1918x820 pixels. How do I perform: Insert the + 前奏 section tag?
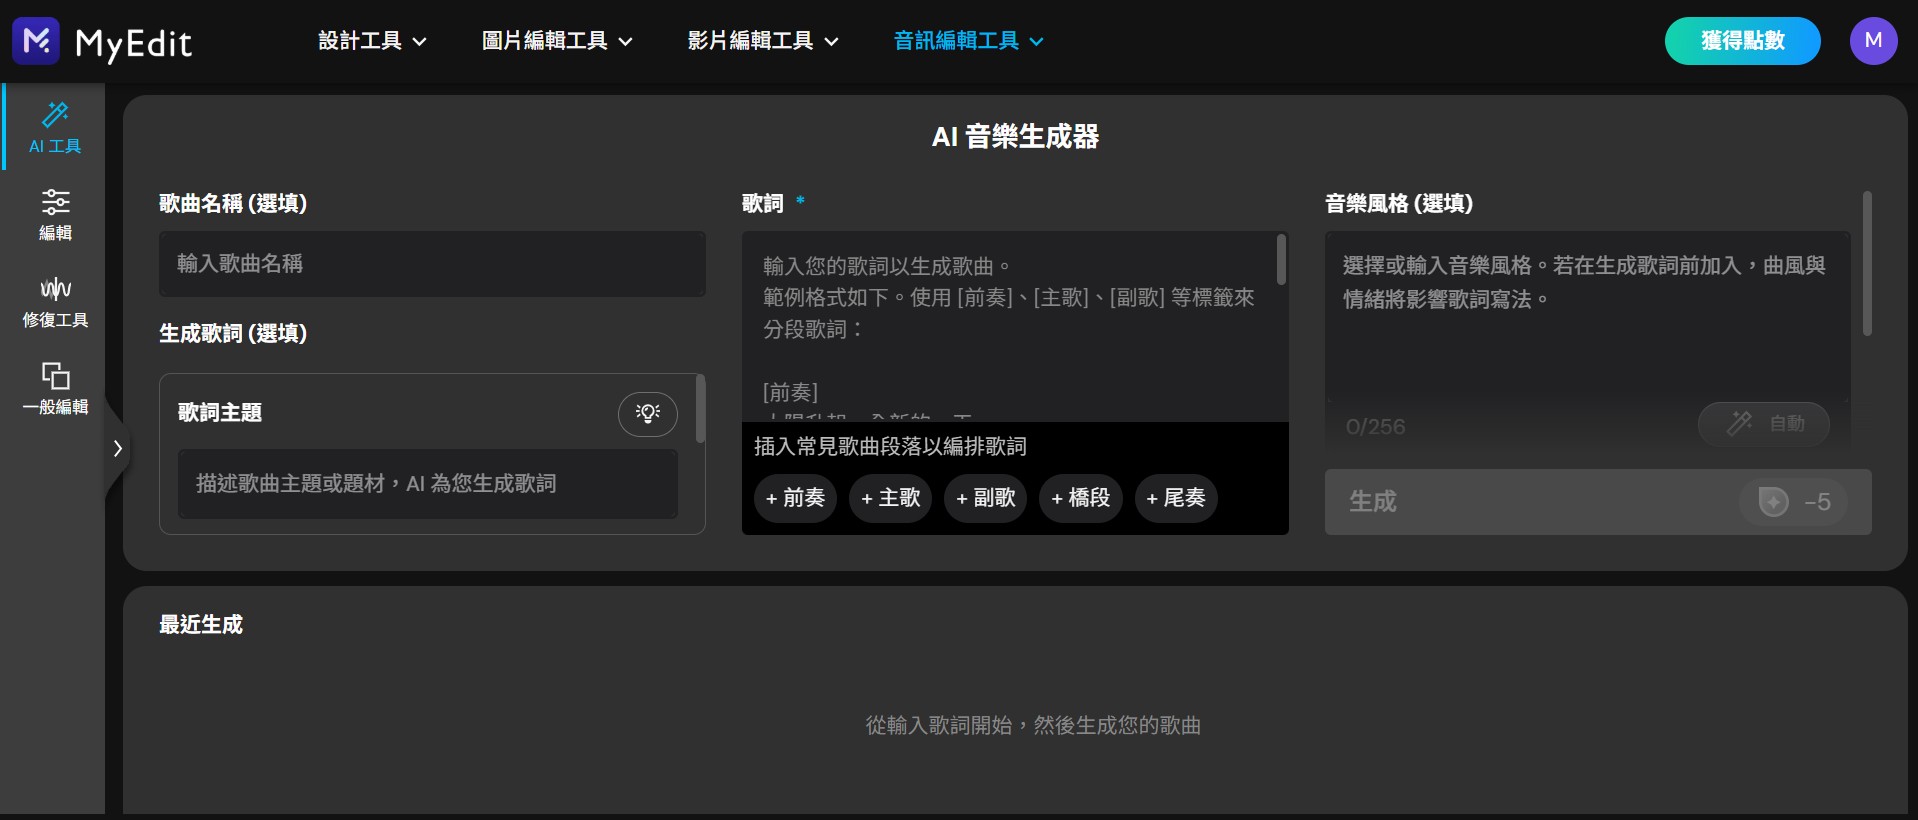795,498
